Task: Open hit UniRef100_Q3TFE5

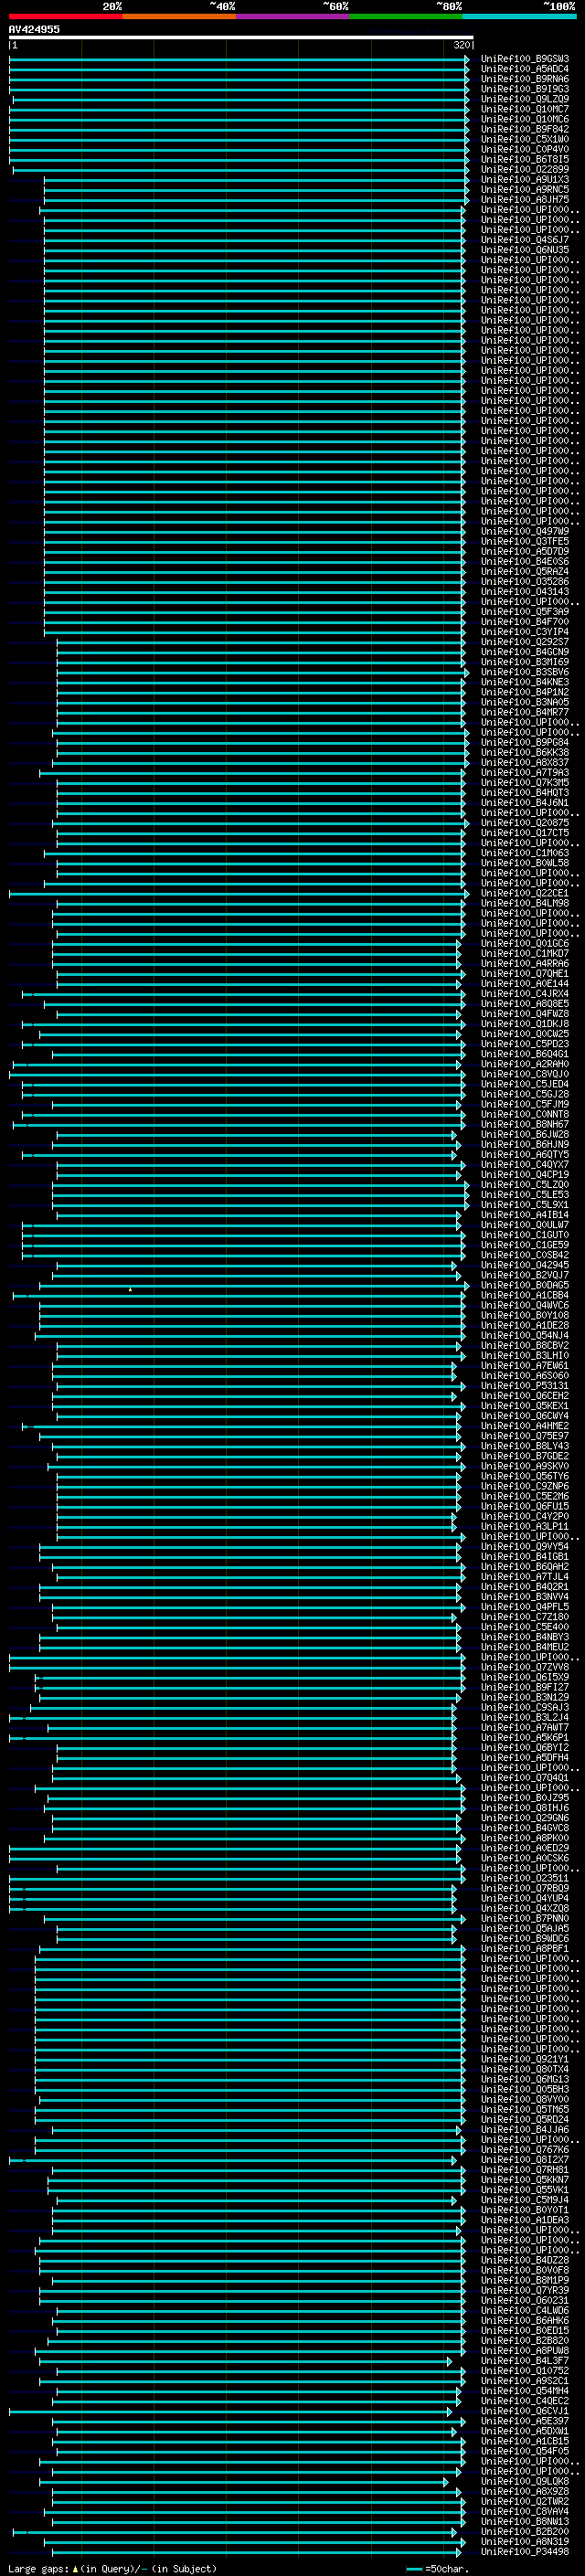Action: click(525, 541)
